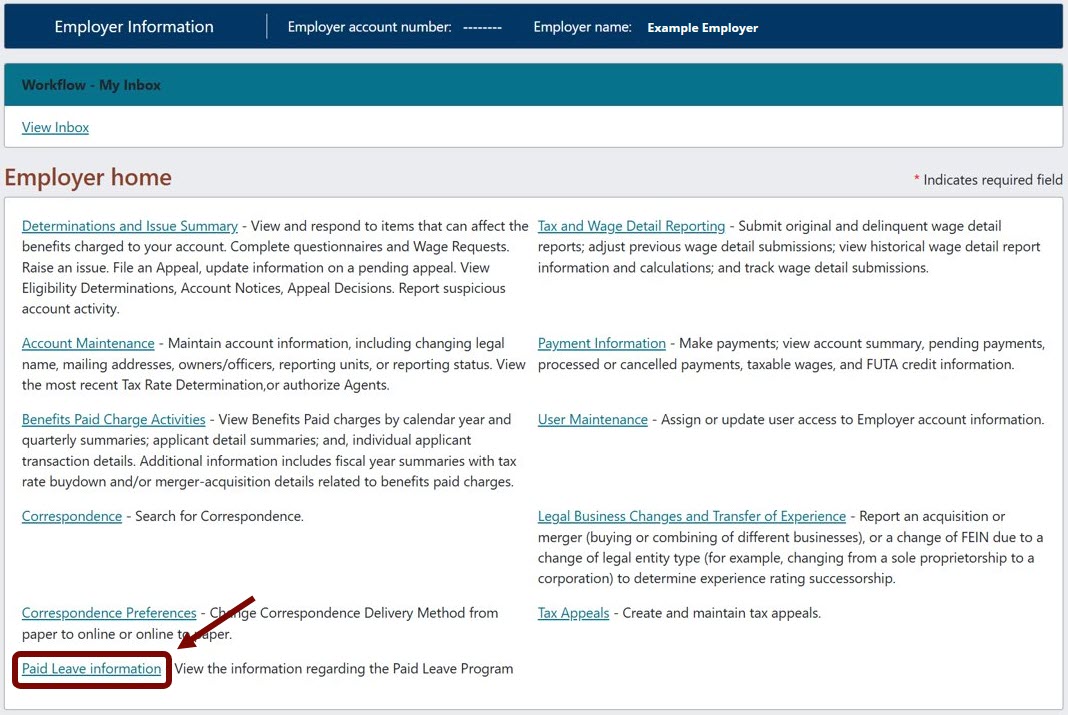1068x715 pixels.
Task: Open the Tax Appeals link
Action: (574, 613)
